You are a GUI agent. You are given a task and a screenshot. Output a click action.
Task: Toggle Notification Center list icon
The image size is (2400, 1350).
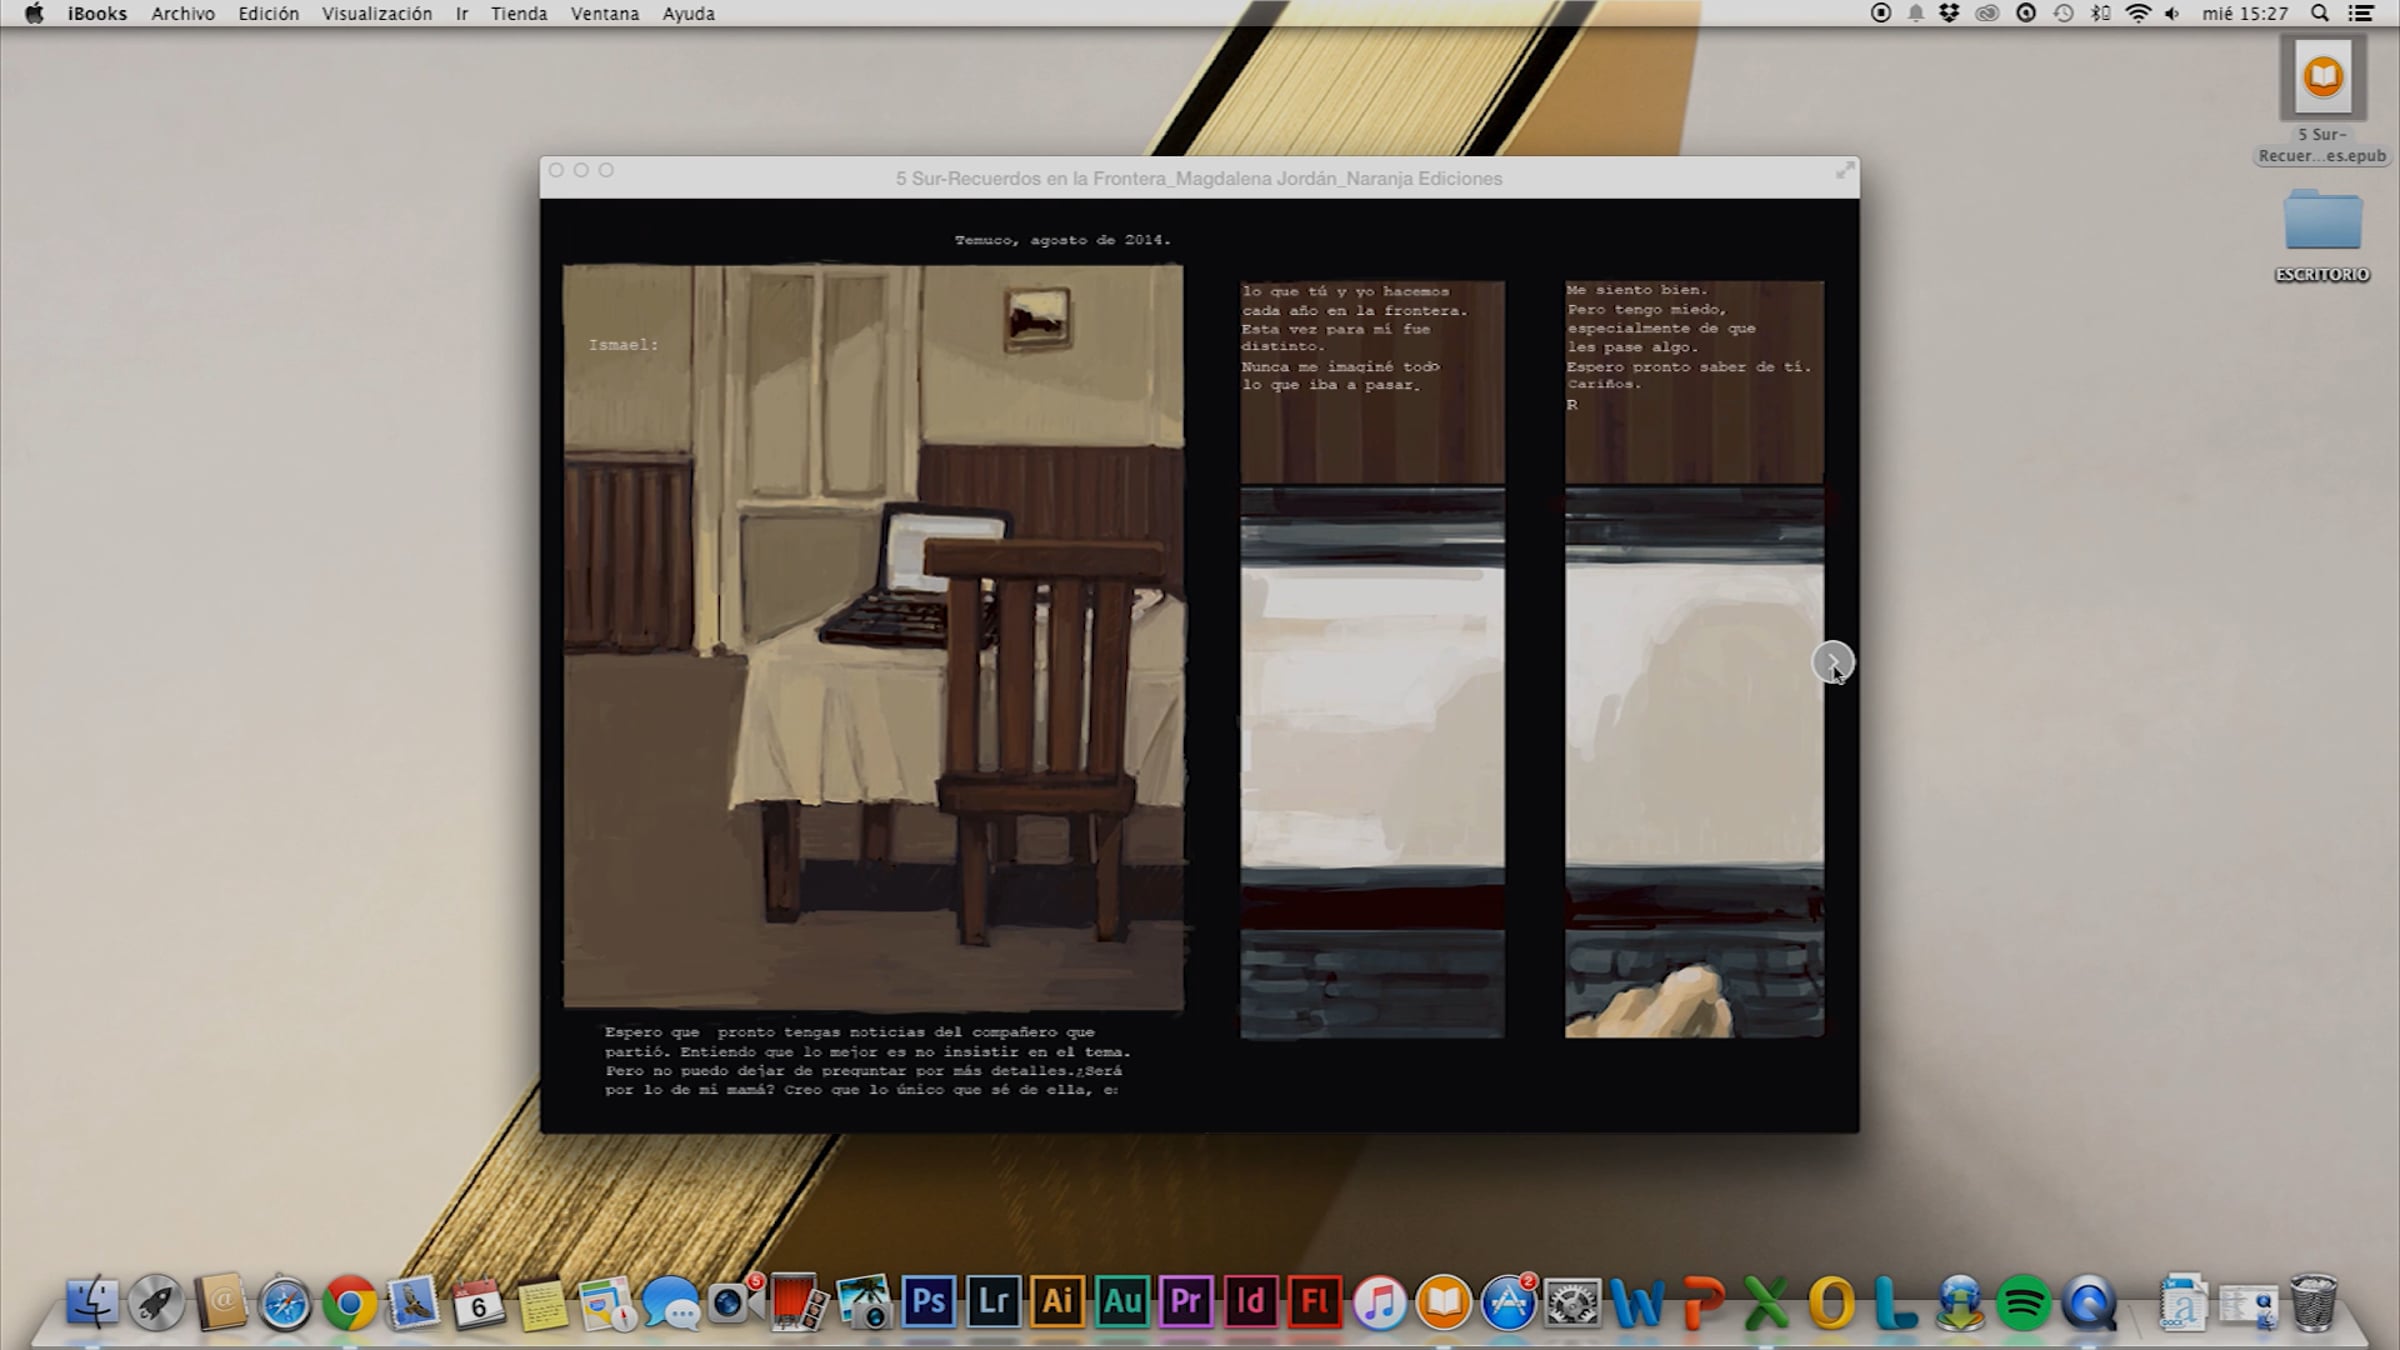(x=2360, y=14)
